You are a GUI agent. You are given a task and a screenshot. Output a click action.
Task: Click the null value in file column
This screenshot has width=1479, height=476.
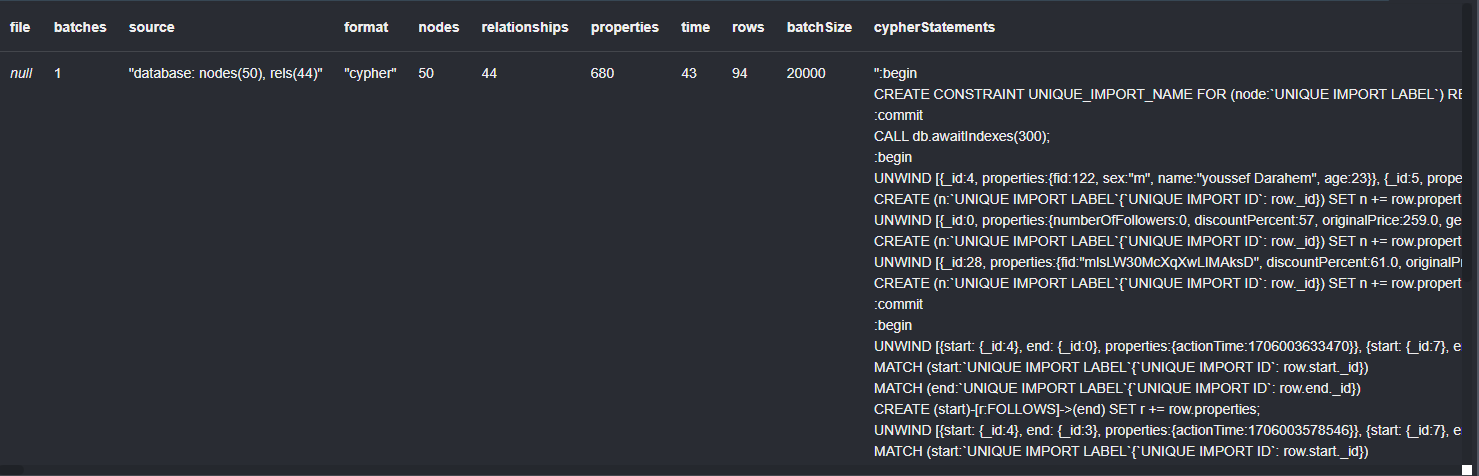[x=21, y=74]
